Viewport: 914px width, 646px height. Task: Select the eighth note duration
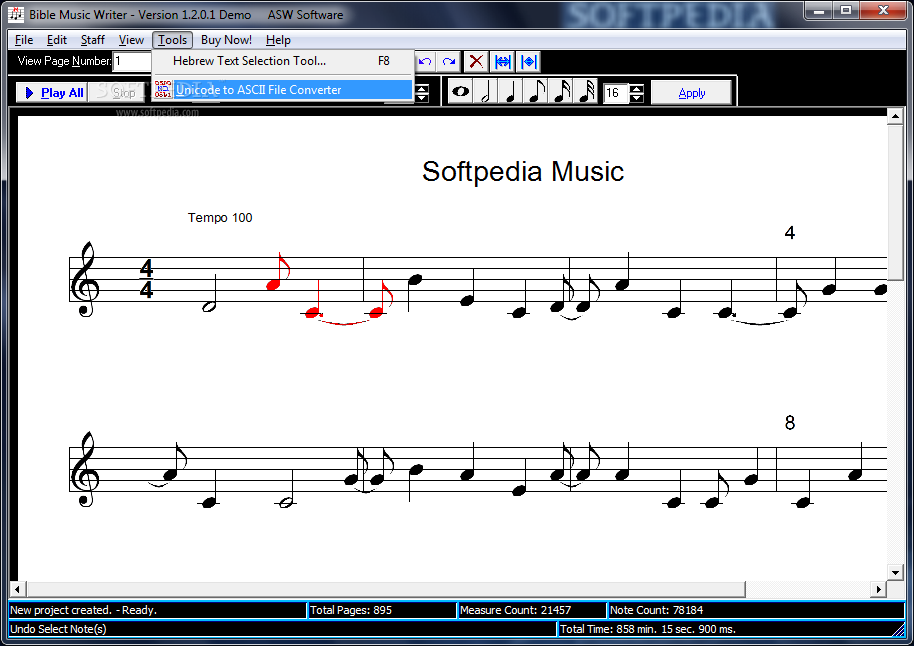(536, 92)
